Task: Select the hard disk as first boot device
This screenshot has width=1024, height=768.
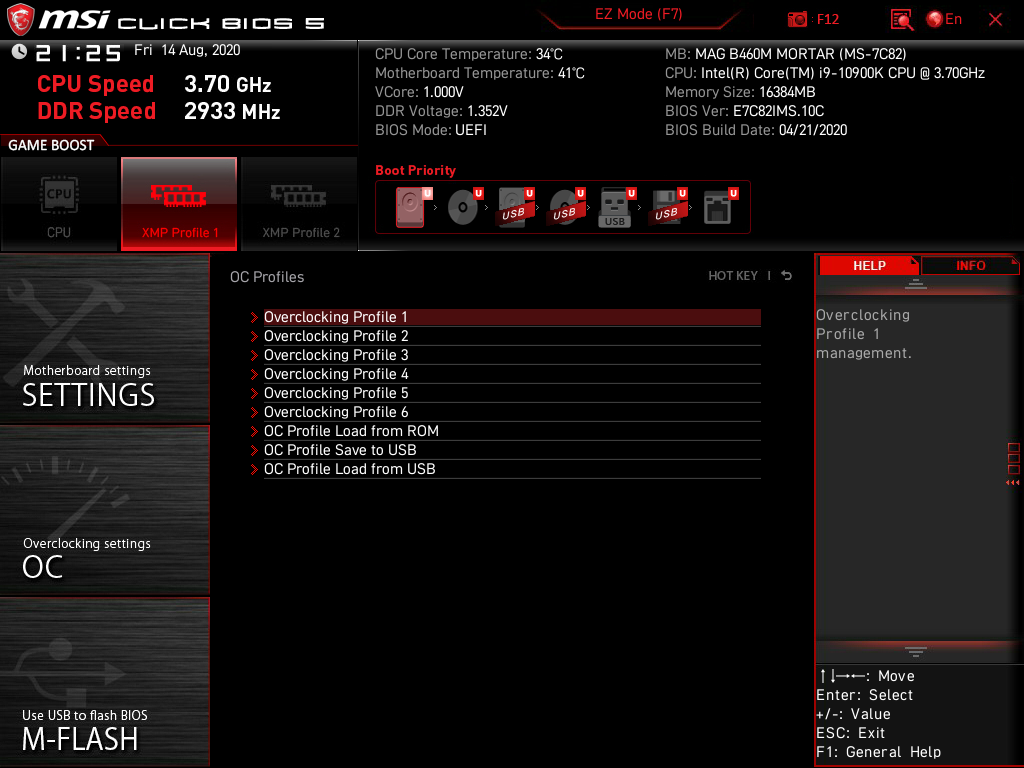Action: (409, 206)
